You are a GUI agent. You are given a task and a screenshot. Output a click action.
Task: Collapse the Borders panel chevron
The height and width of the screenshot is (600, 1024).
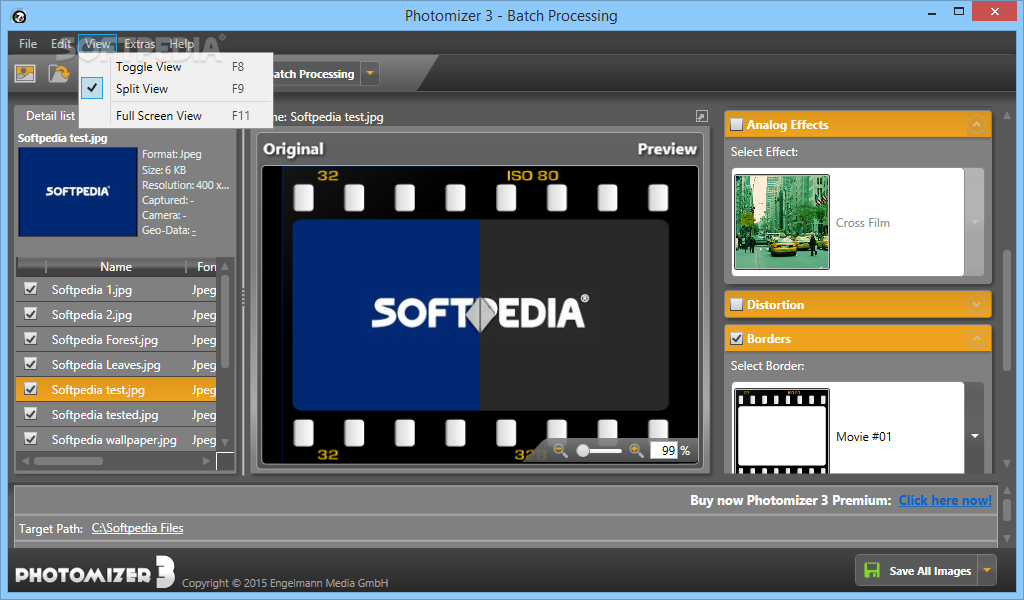(x=976, y=338)
